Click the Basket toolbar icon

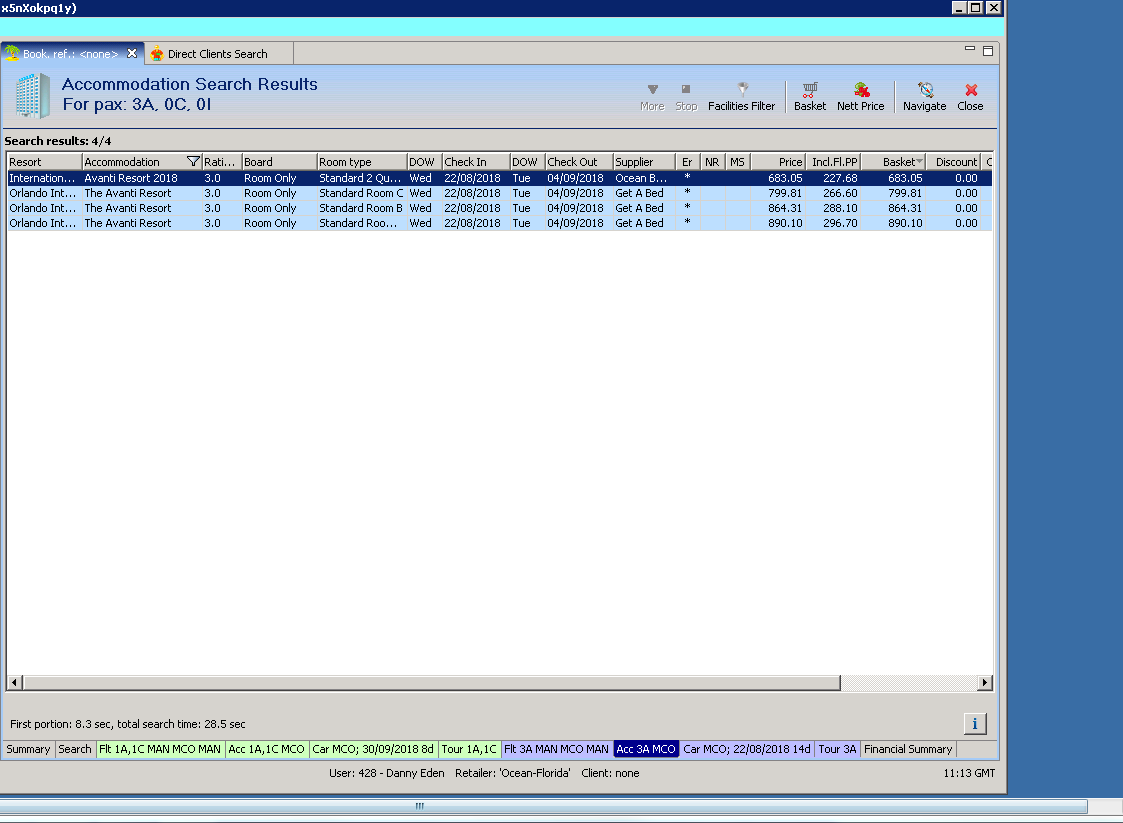[x=810, y=96]
